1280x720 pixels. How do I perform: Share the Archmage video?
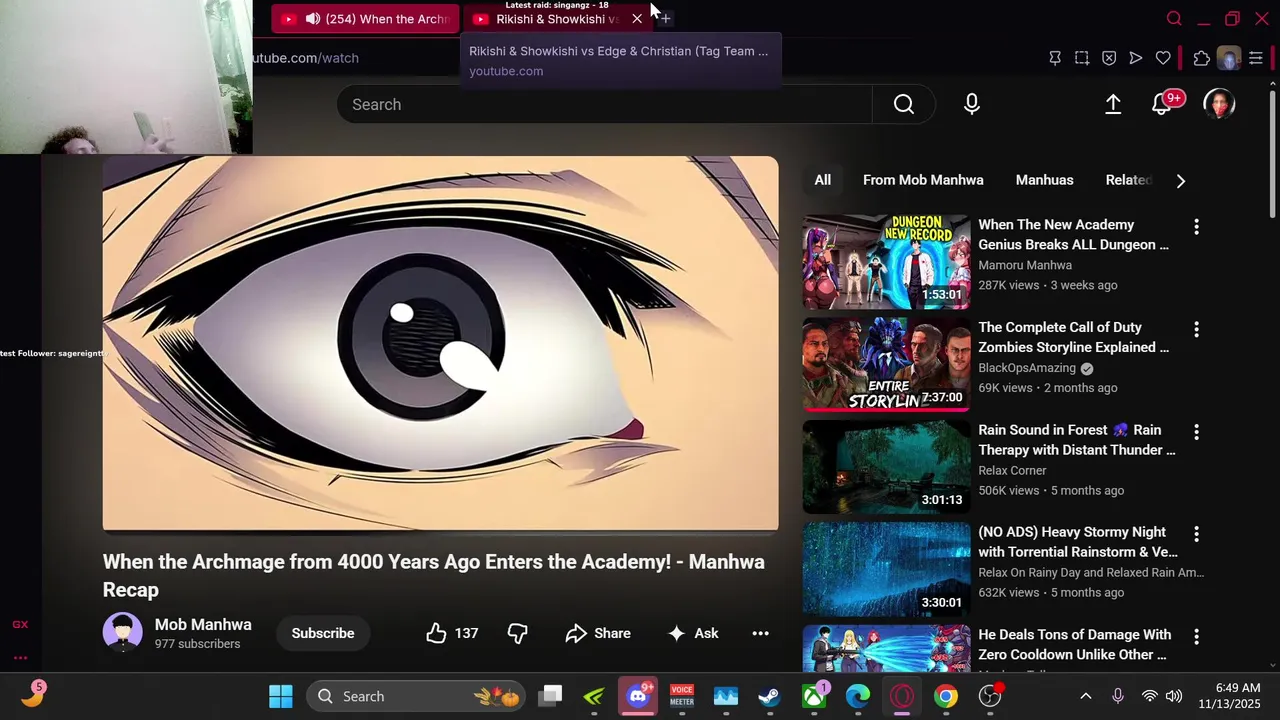coord(598,633)
